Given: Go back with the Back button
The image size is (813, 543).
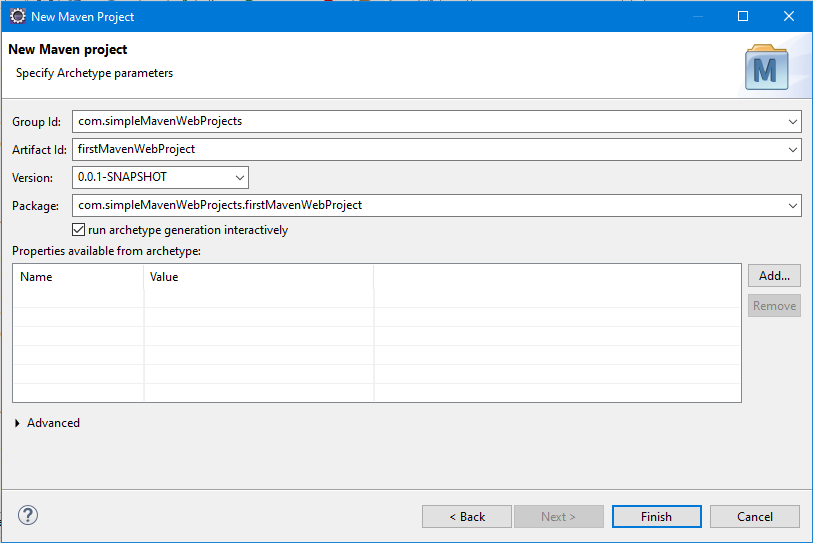Looking at the screenshot, I should (x=467, y=517).
